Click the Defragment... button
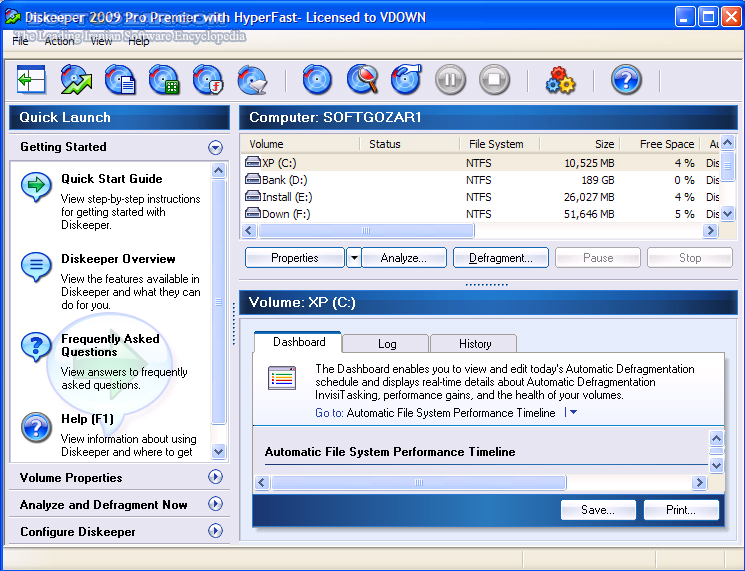This screenshot has width=745, height=571. point(501,258)
